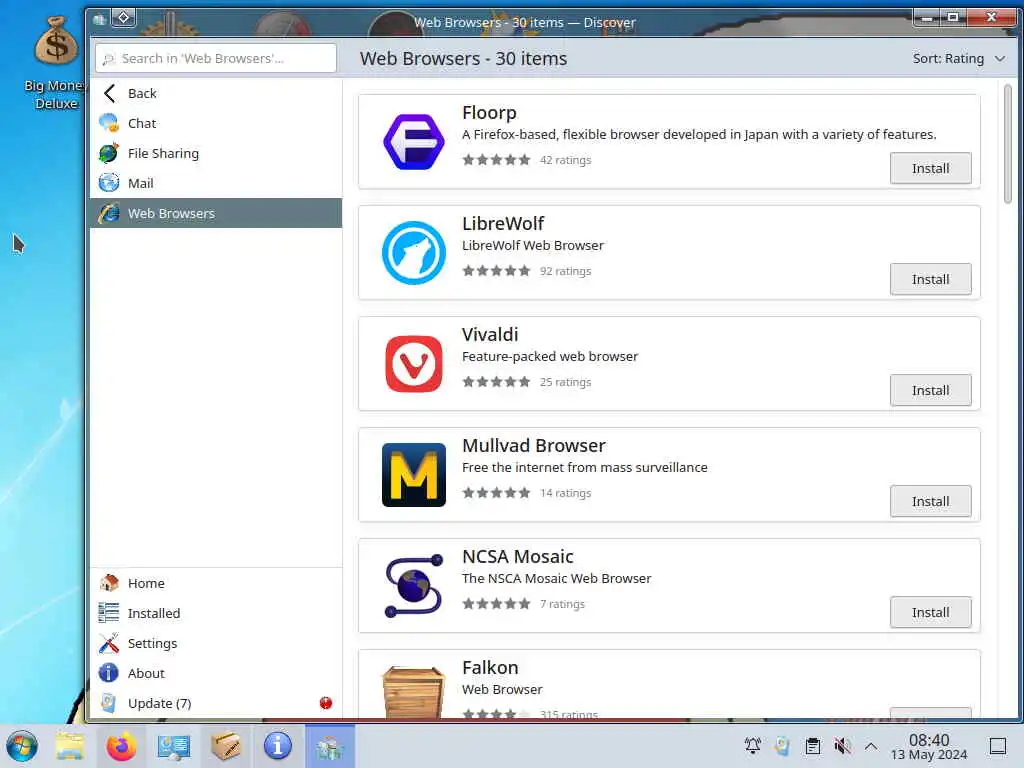The image size is (1024, 768).
Task: Click the Discover app taskbar entry
Action: coord(330,746)
